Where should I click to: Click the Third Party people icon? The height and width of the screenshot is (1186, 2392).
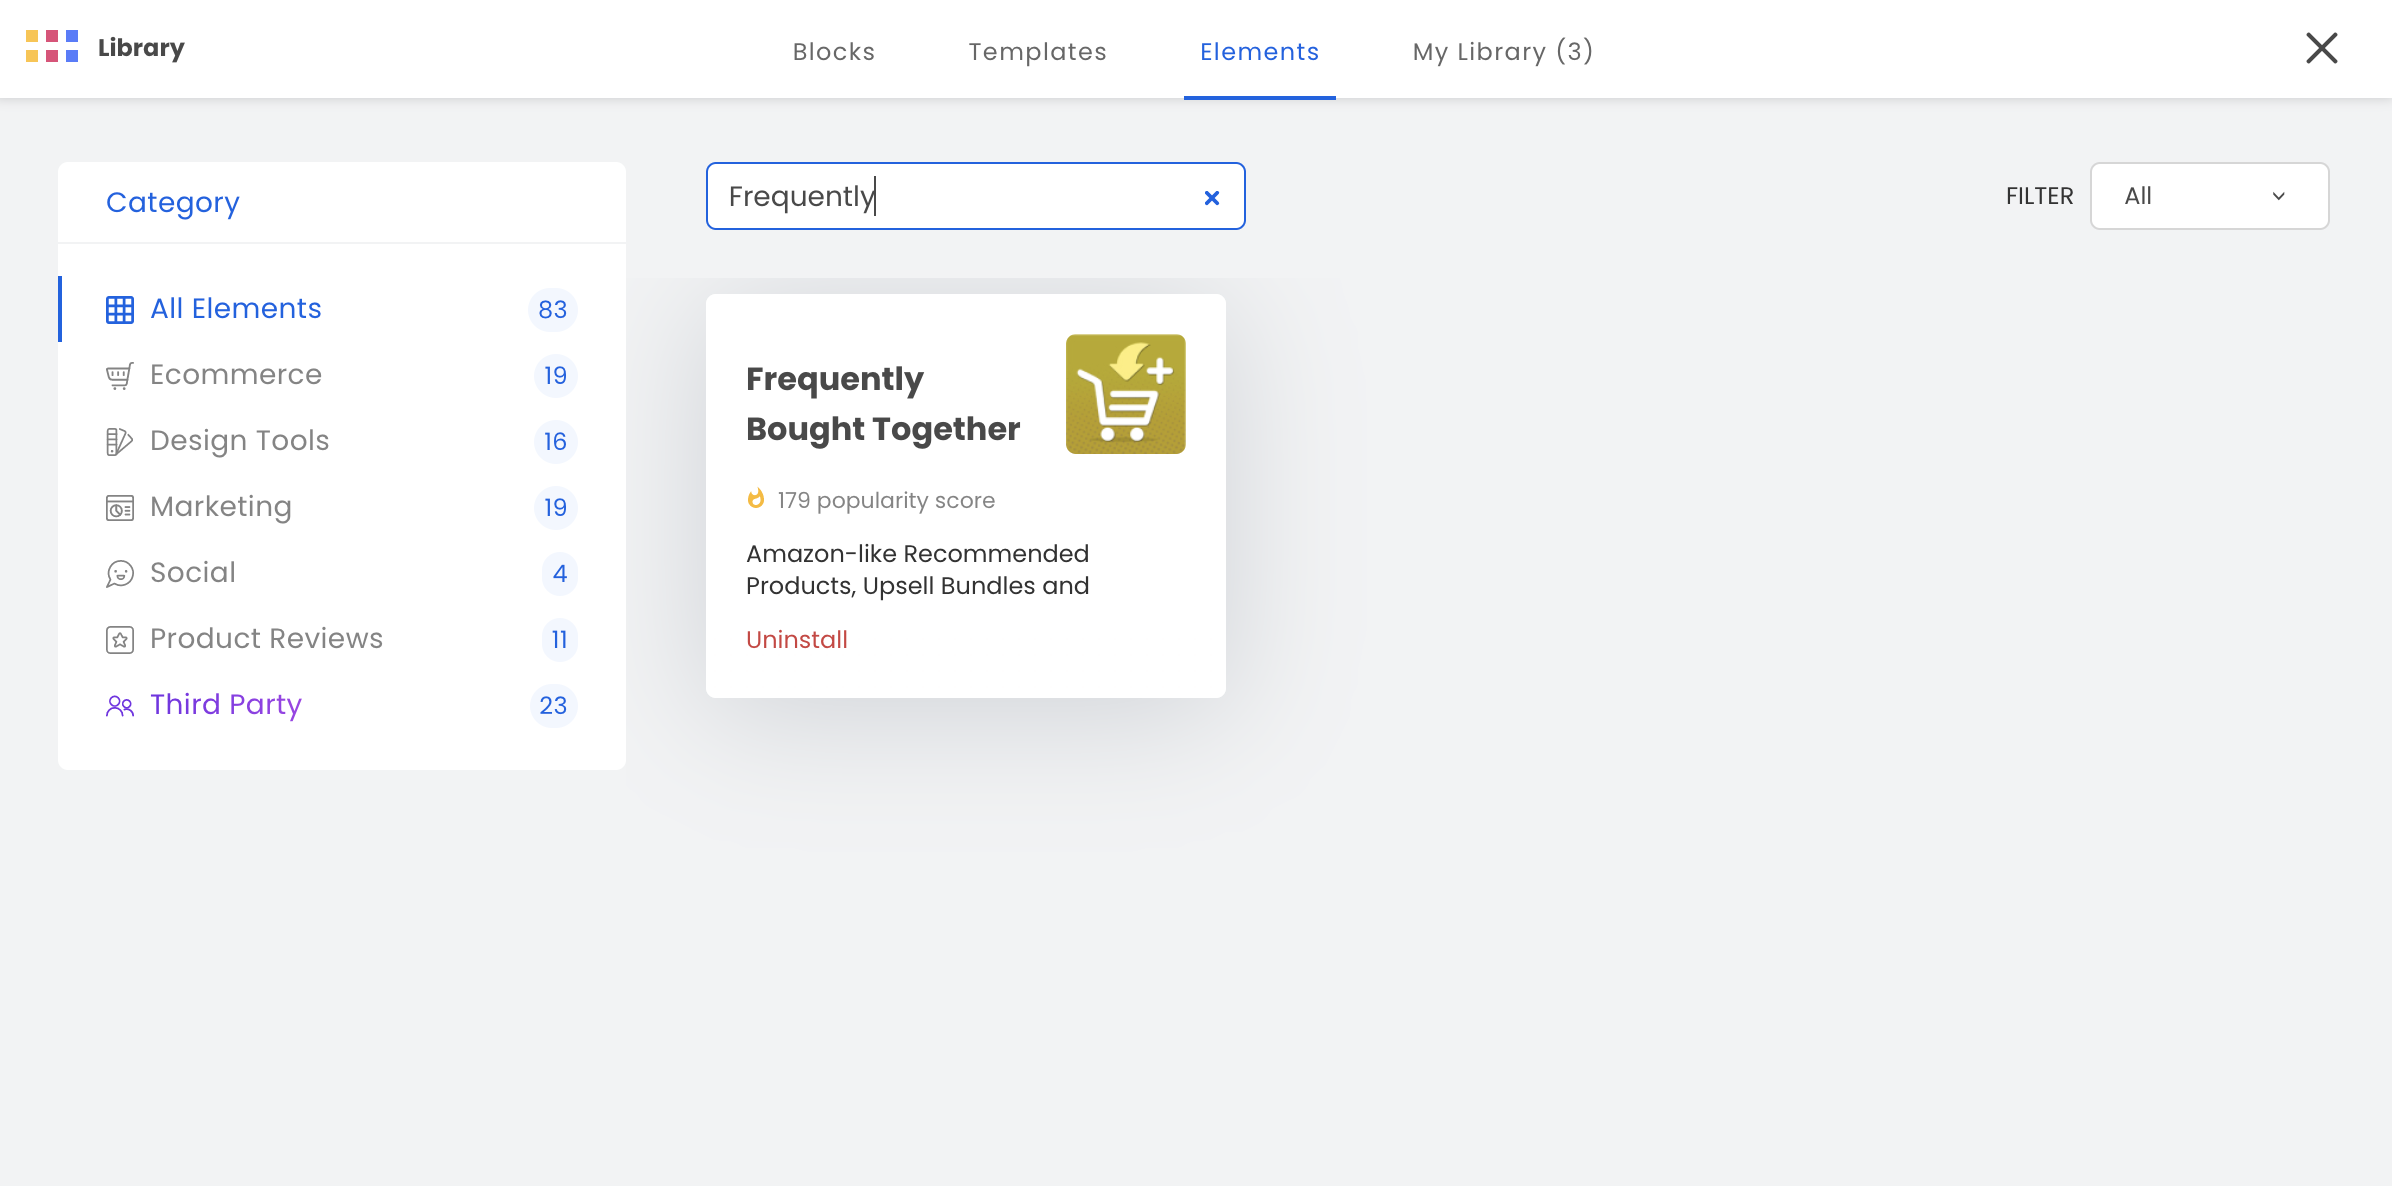click(120, 706)
